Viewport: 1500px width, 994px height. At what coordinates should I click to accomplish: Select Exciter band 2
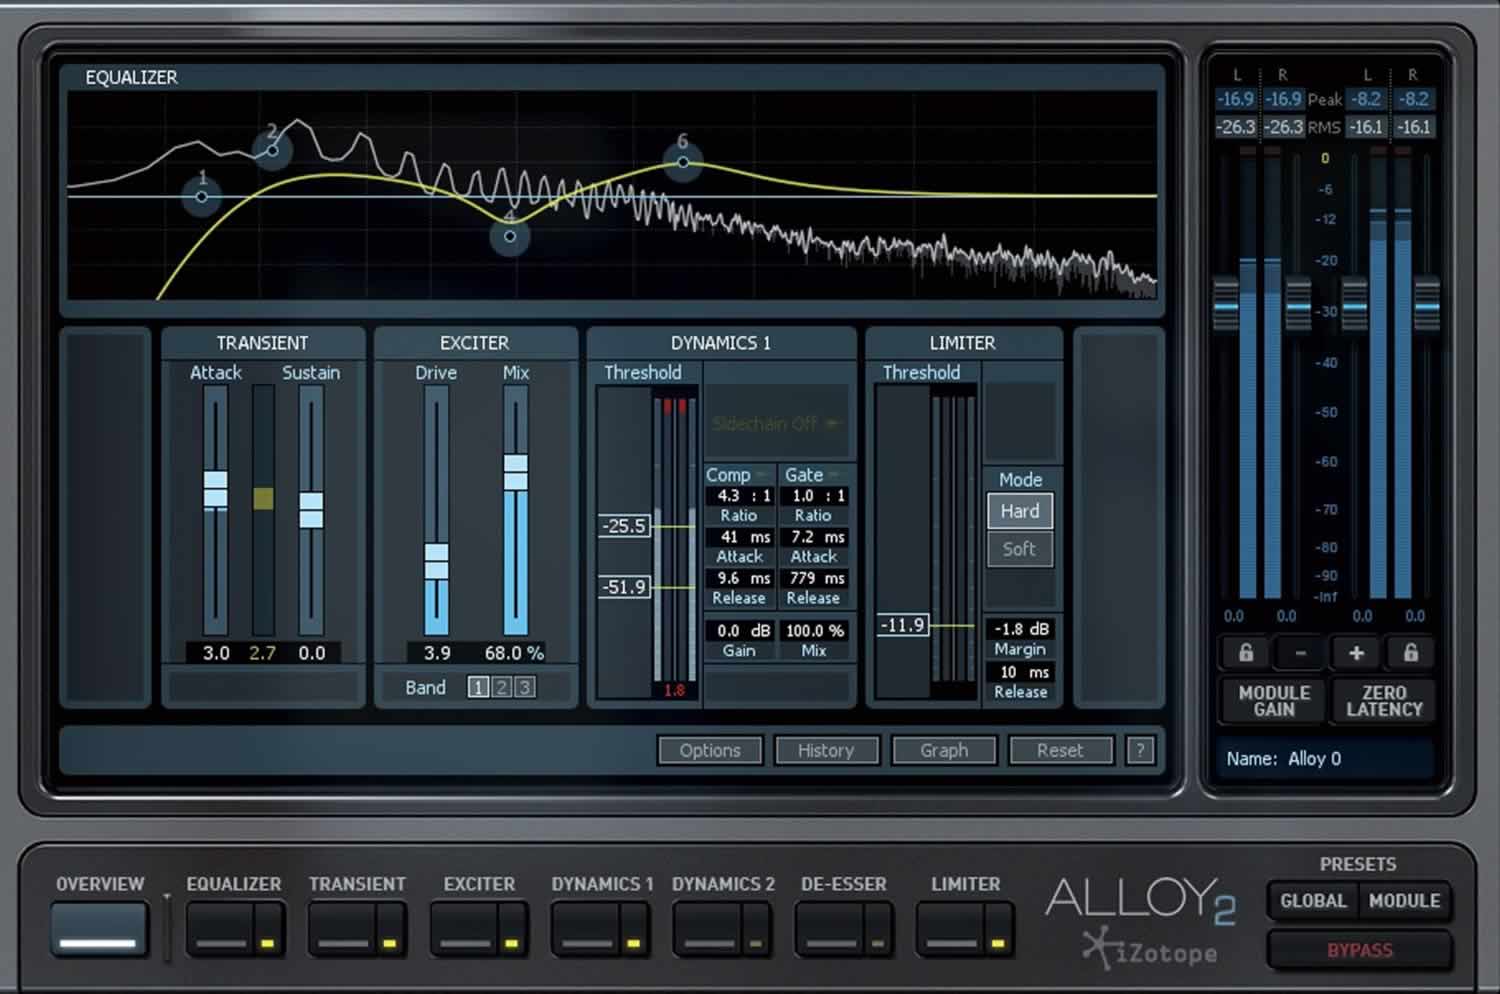(502, 687)
